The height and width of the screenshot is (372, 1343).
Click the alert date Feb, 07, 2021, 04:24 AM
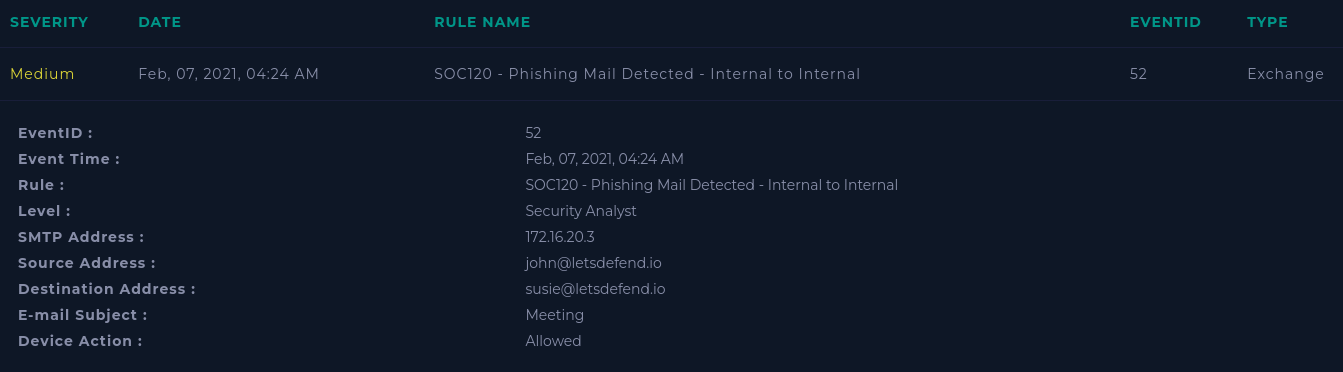click(229, 74)
